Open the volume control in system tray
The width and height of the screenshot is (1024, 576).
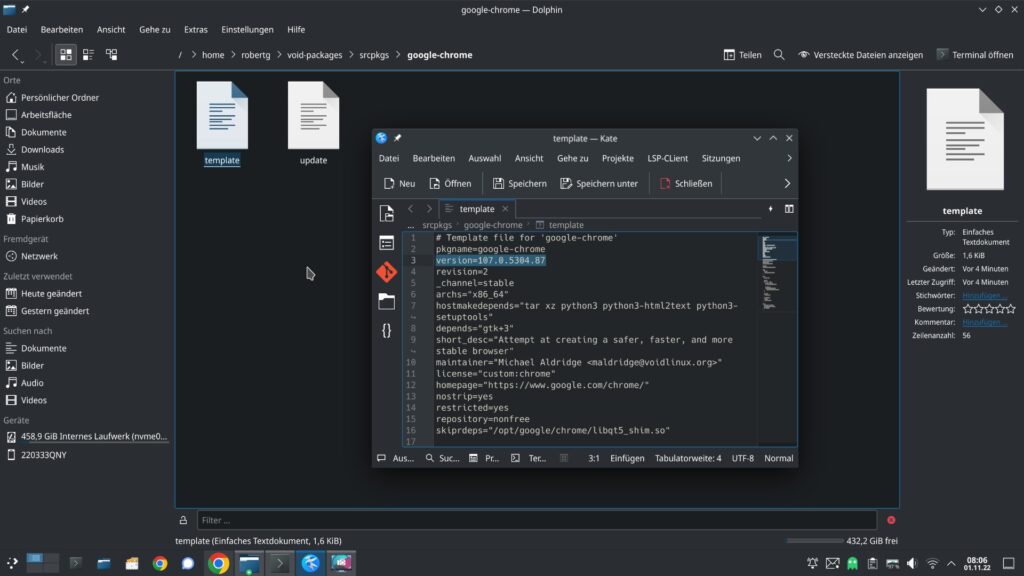click(x=912, y=563)
